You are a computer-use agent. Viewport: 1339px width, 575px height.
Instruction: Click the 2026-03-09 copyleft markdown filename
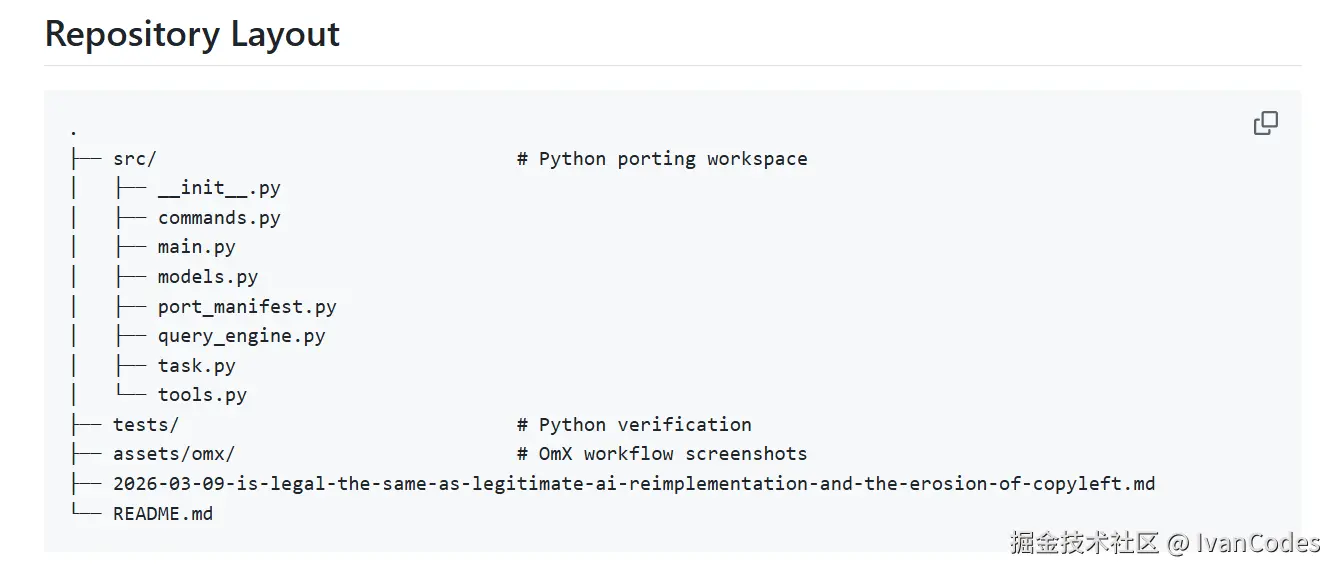(634, 484)
